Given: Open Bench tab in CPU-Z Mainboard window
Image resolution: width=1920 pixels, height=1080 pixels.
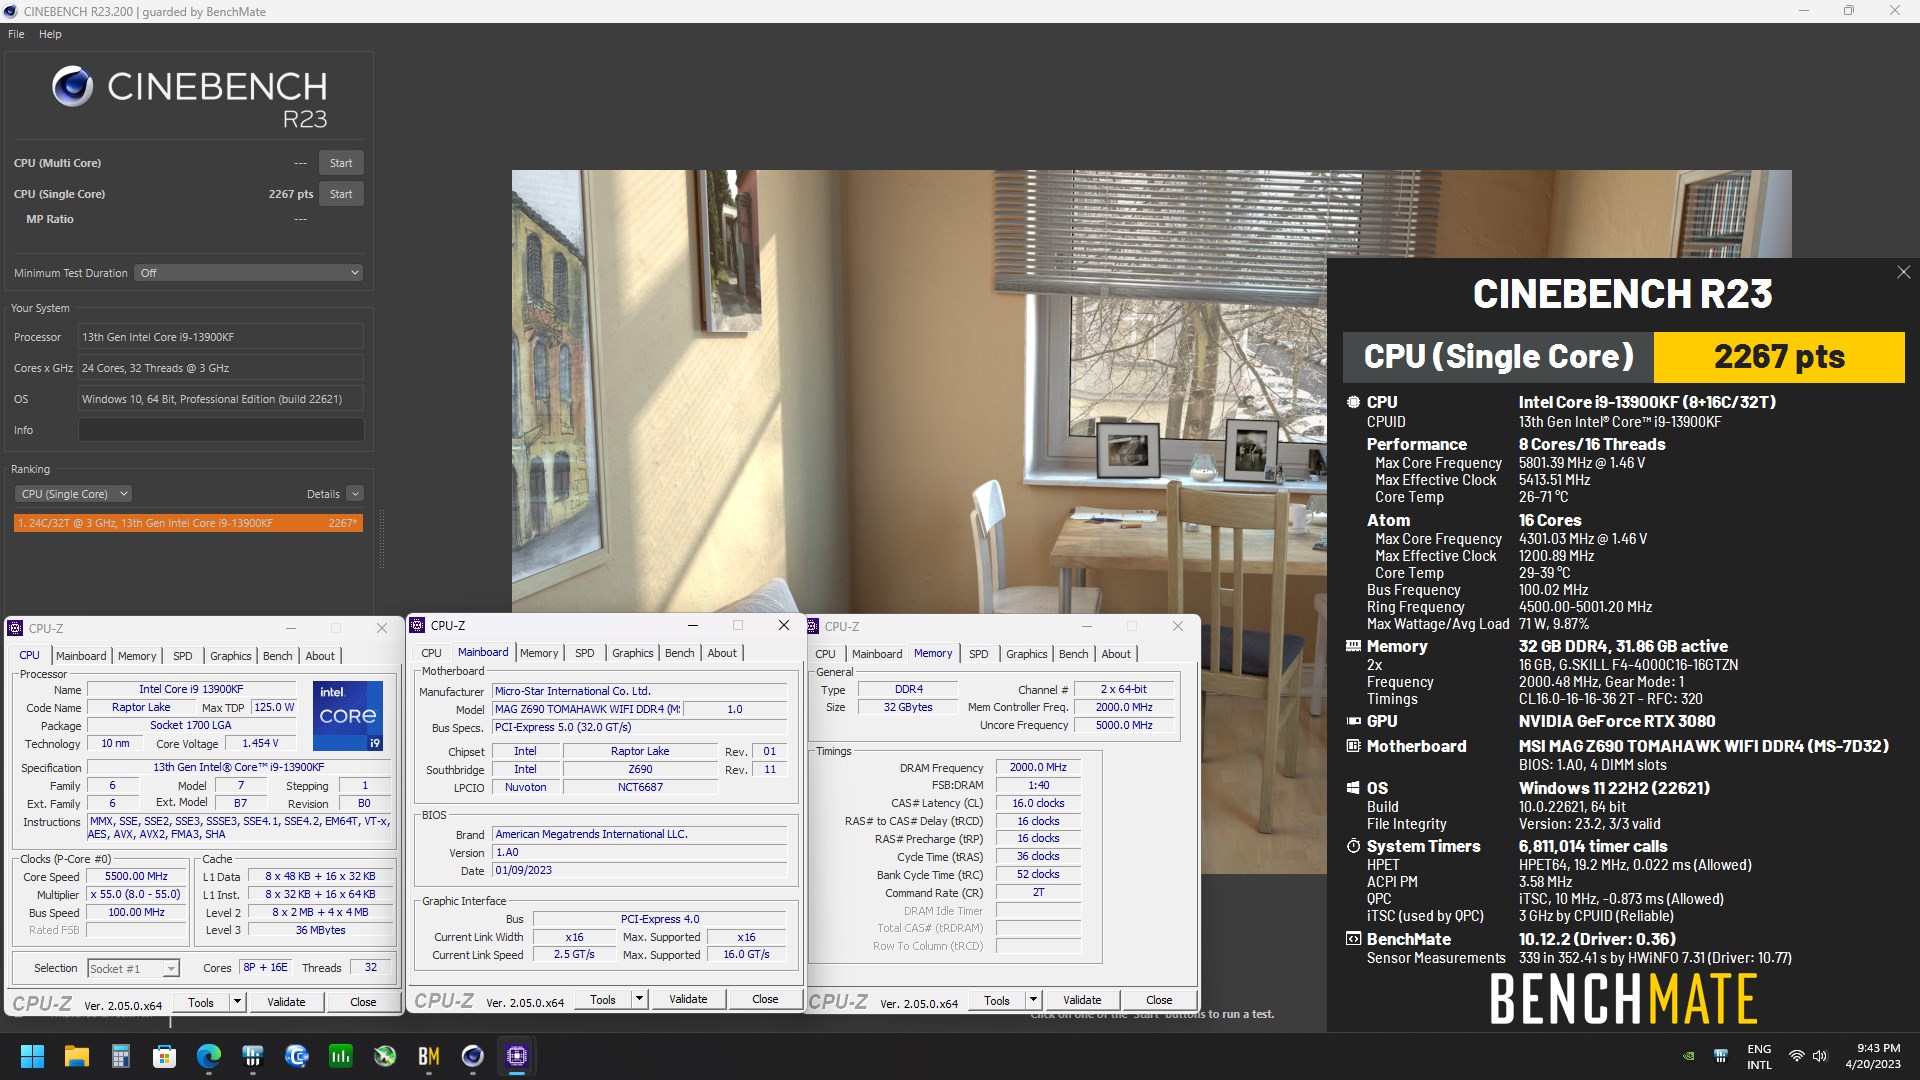Looking at the screenshot, I should [680, 653].
